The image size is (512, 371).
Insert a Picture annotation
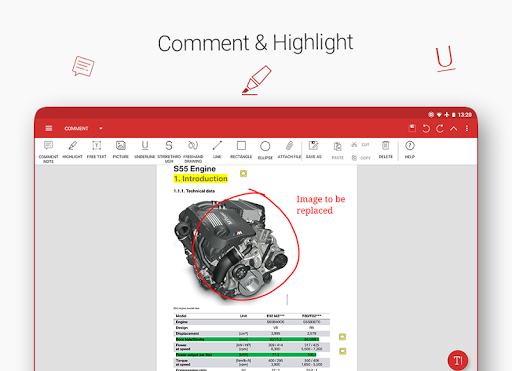pos(121,150)
